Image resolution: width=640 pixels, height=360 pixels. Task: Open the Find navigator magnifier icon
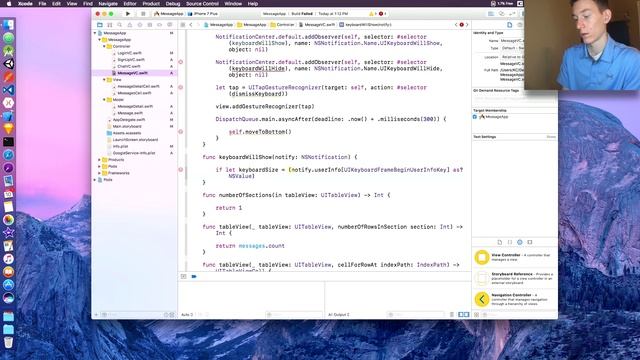point(120,25)
